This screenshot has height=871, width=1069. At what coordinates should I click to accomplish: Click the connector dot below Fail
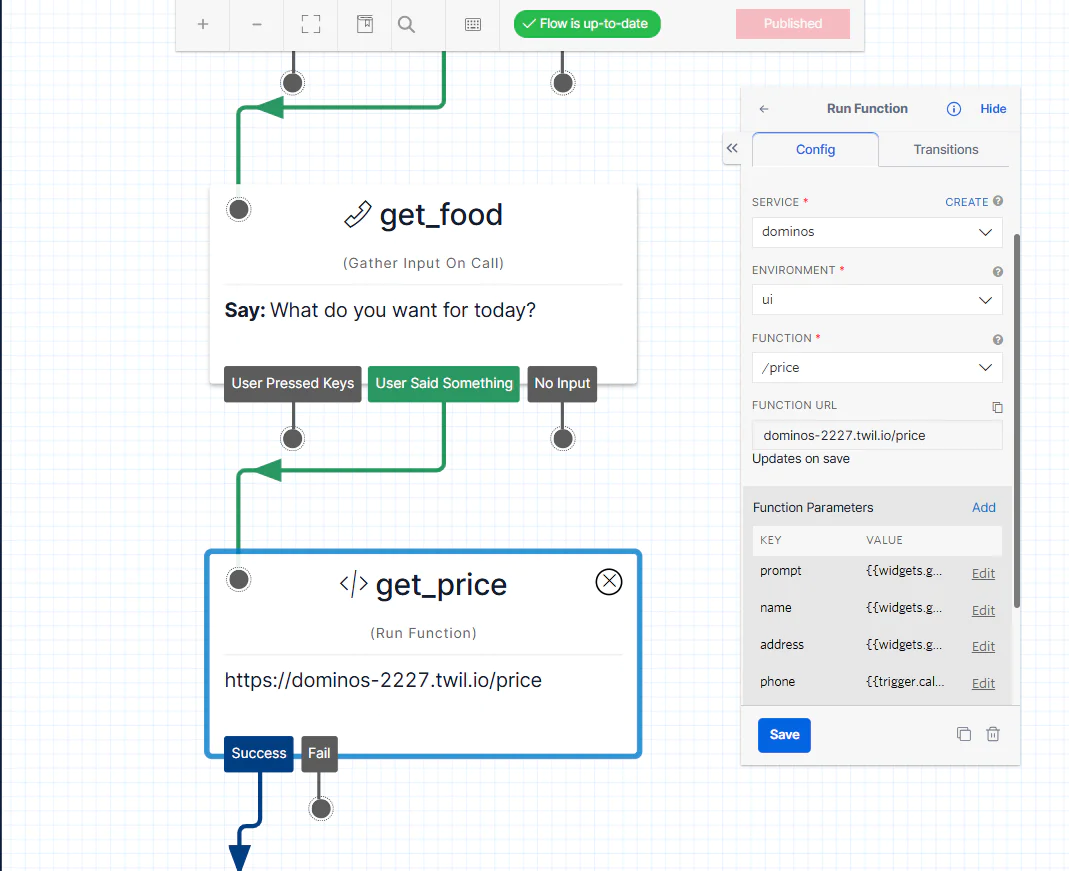320,809
